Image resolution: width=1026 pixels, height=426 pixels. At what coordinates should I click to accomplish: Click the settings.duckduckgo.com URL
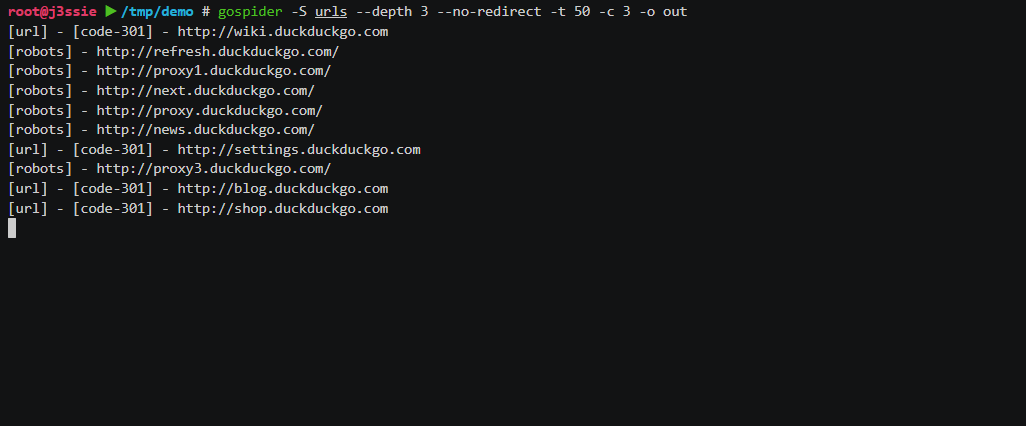click(298, 149)
